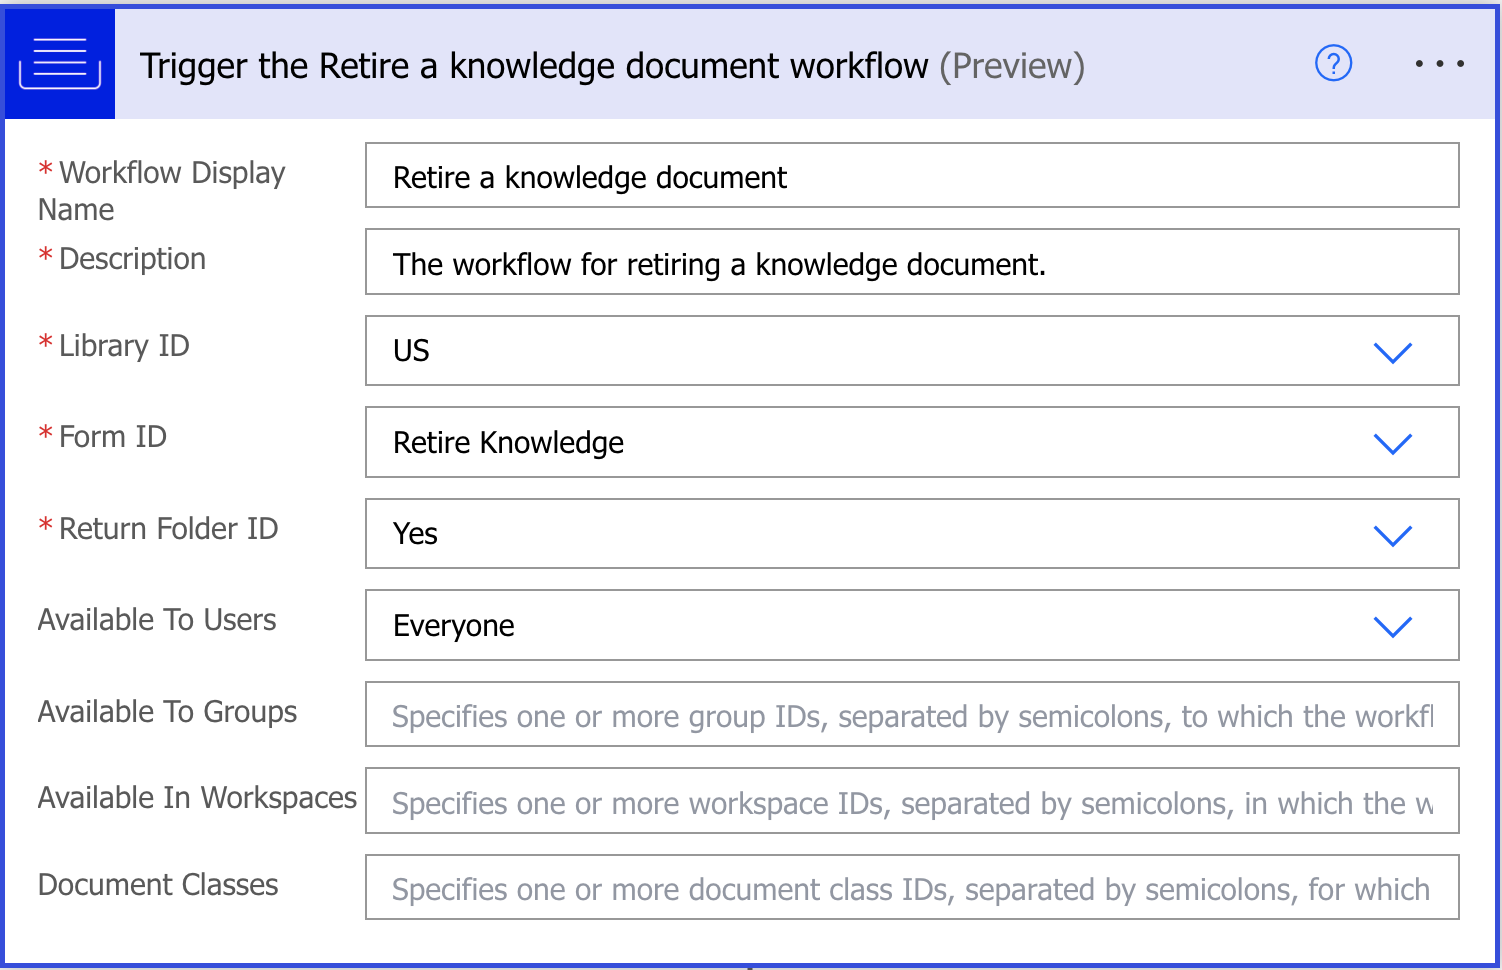This screenshot has width=1502, height=970.
Task: Select the 'Yes' value in Return Folder ID
Action: [x=416, y=534]
